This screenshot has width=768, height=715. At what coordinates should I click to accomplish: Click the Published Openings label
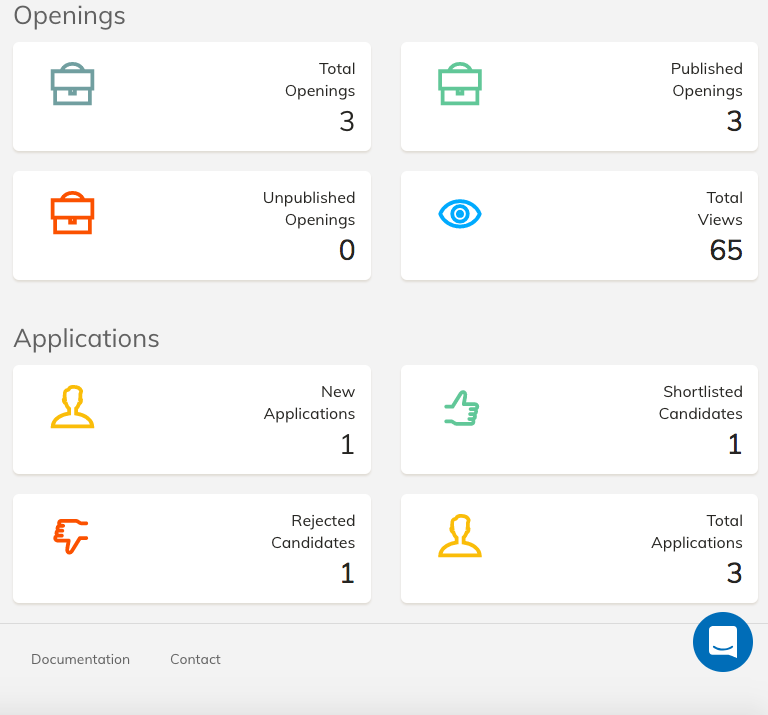(707, 80)
